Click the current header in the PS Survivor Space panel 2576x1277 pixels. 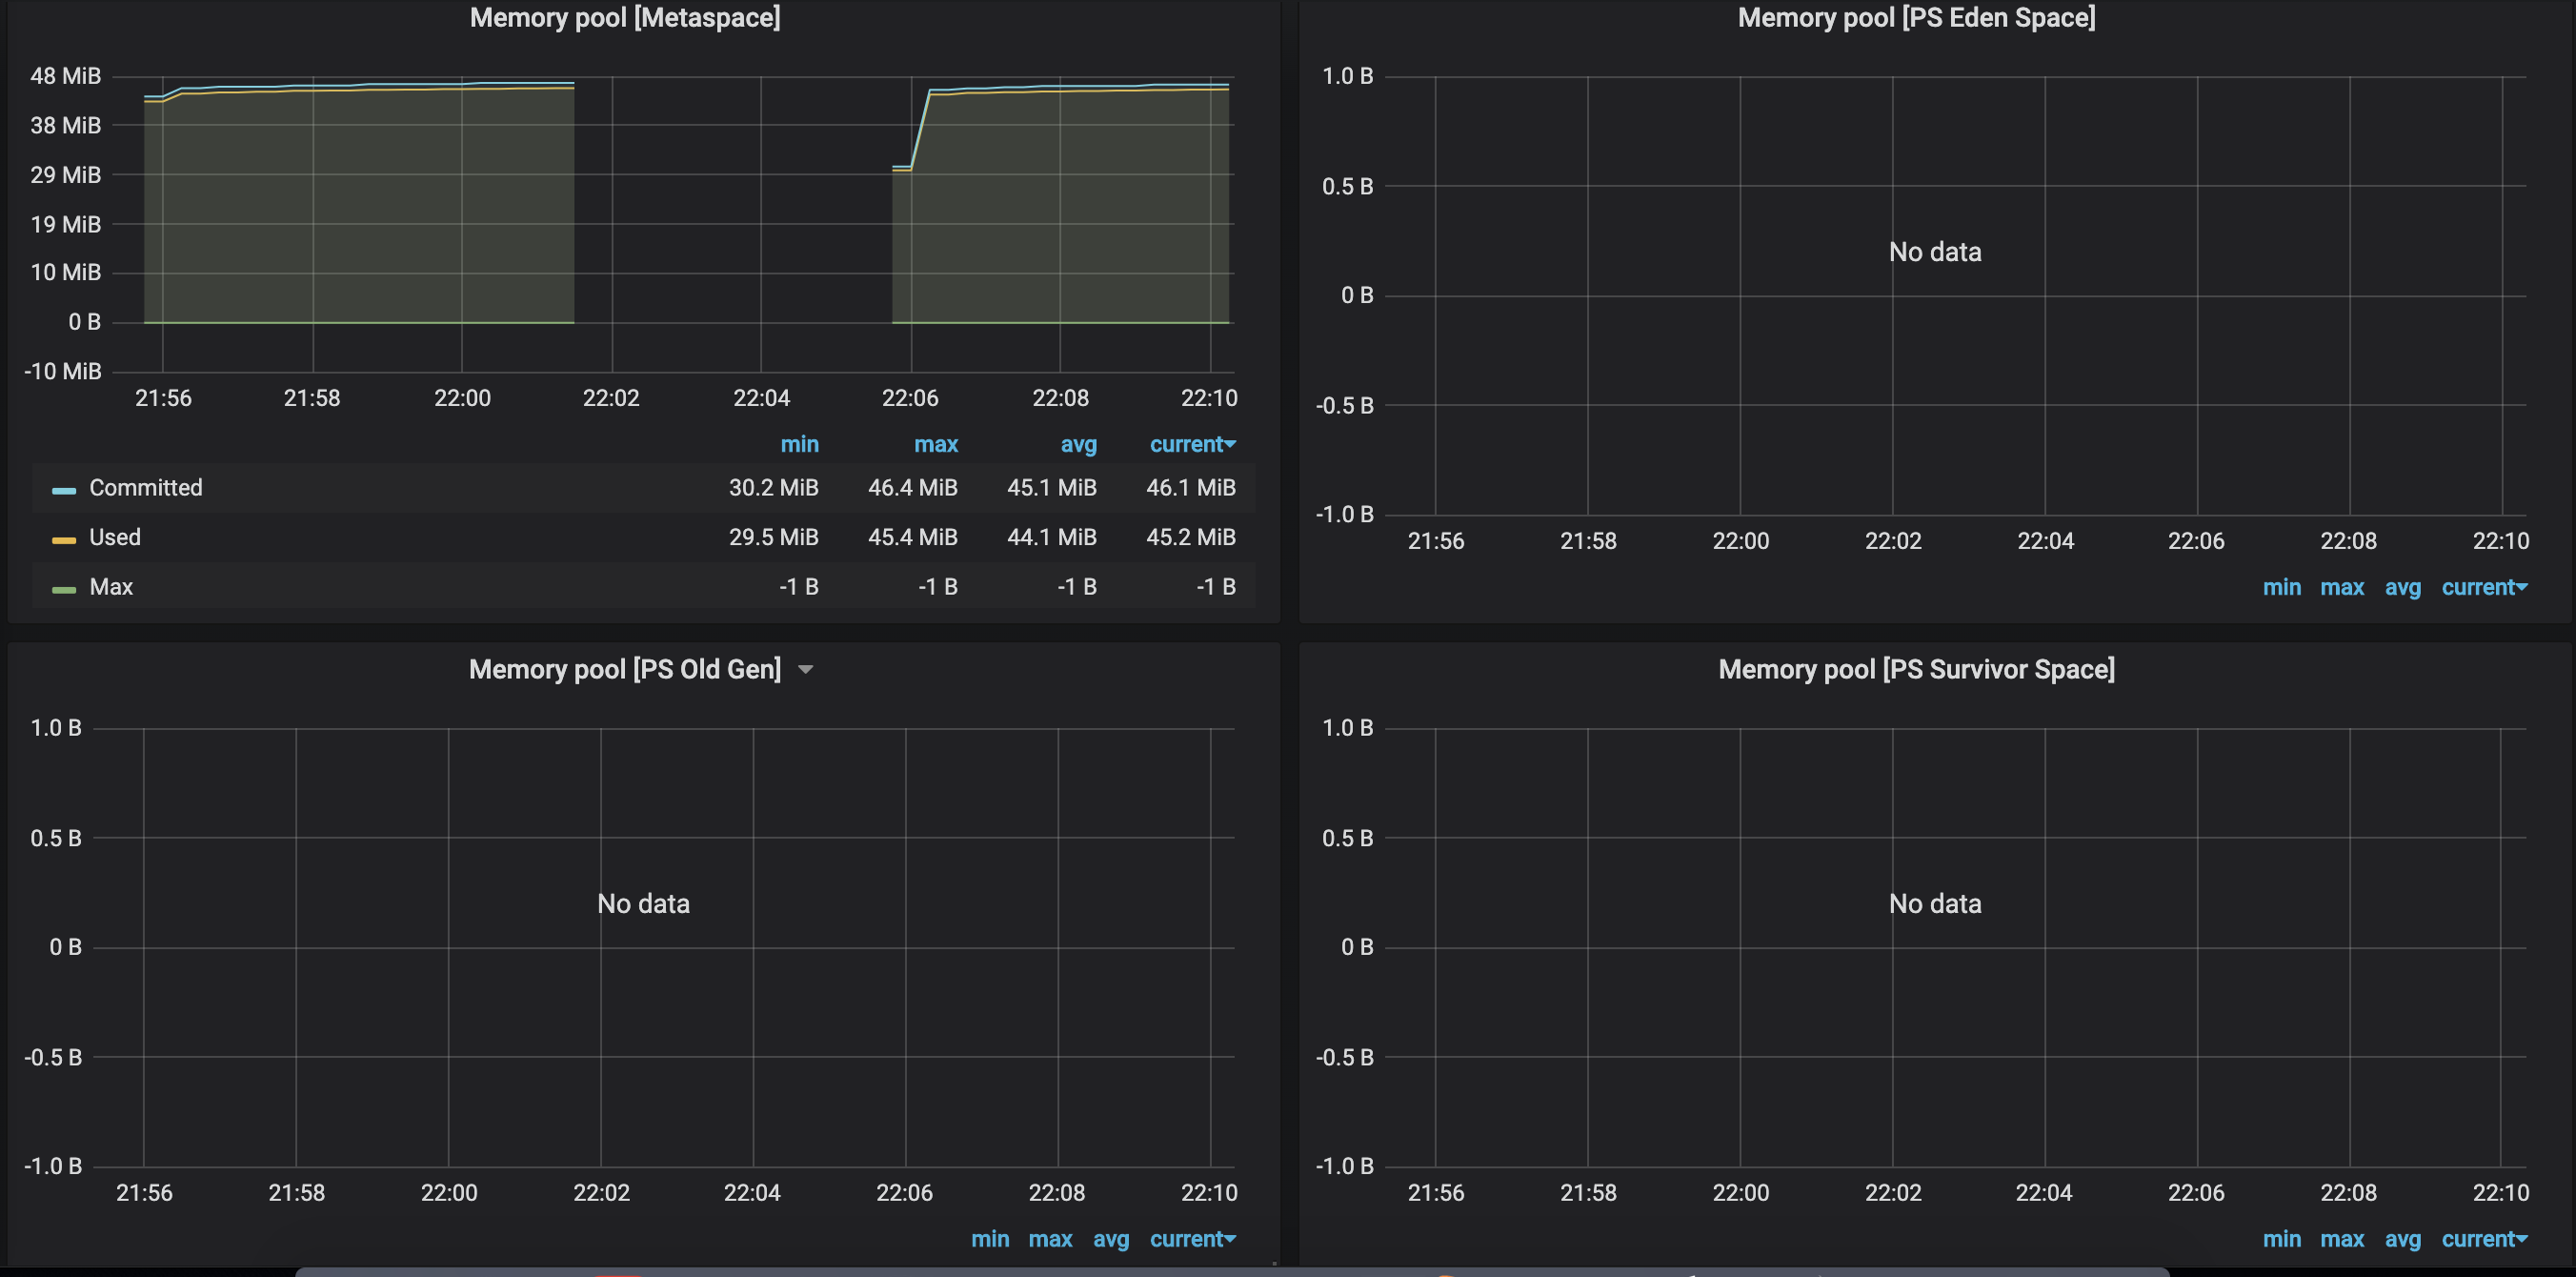click(2482, 1239)
